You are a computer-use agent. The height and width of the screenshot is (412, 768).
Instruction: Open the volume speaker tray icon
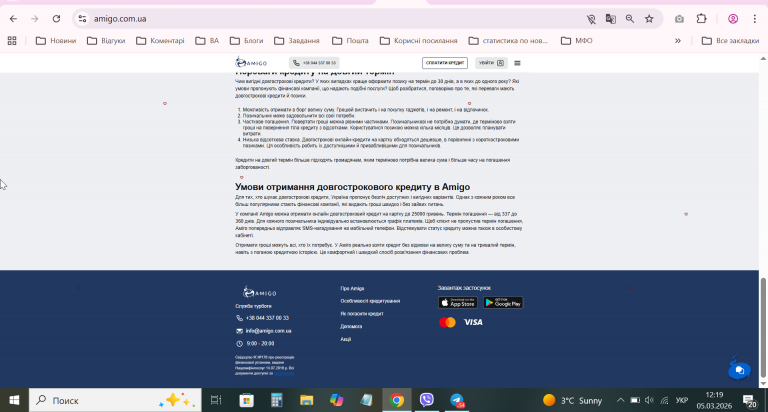649,400
